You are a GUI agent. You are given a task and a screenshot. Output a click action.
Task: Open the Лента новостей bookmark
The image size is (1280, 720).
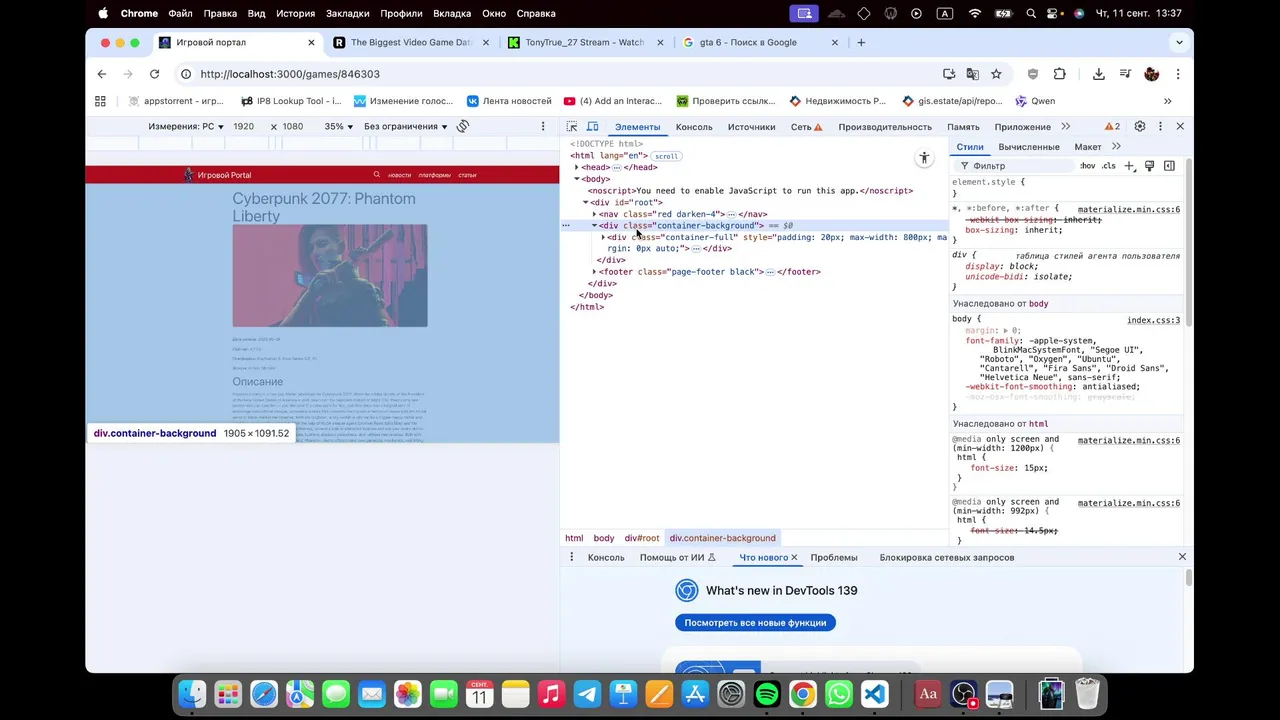pos(508,101)
